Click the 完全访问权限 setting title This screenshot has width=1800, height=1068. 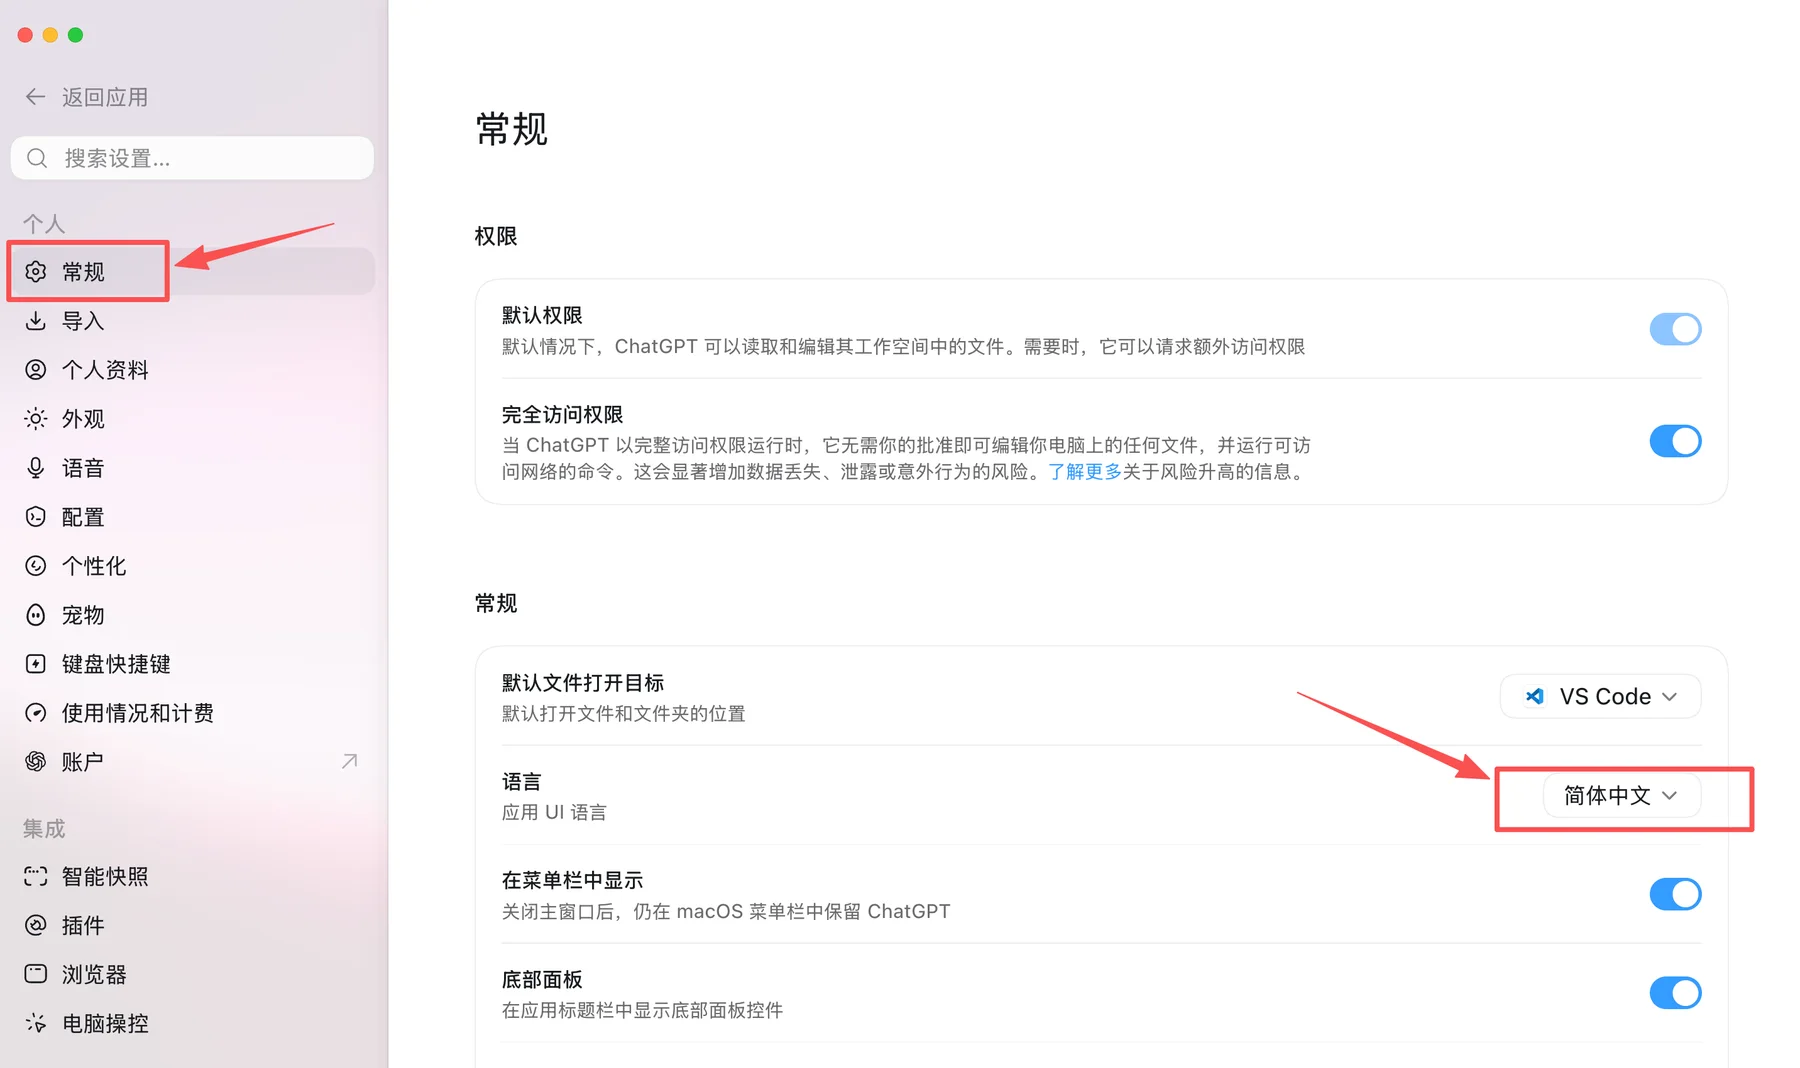pos(562,414)
